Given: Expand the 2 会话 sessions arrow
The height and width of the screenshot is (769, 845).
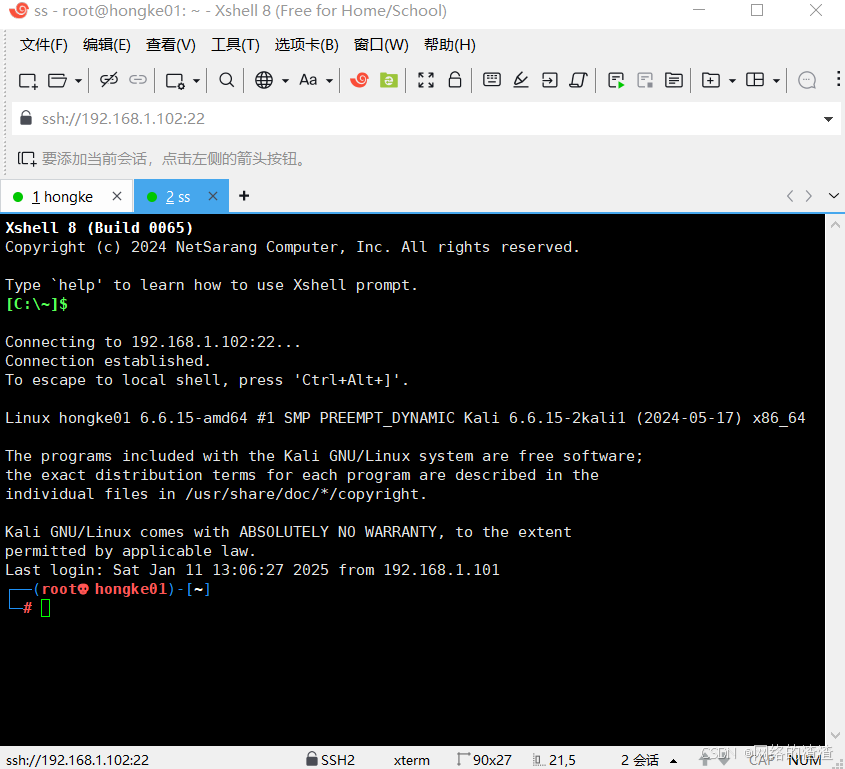Looking at the screenshot, I should pos(673,761).
